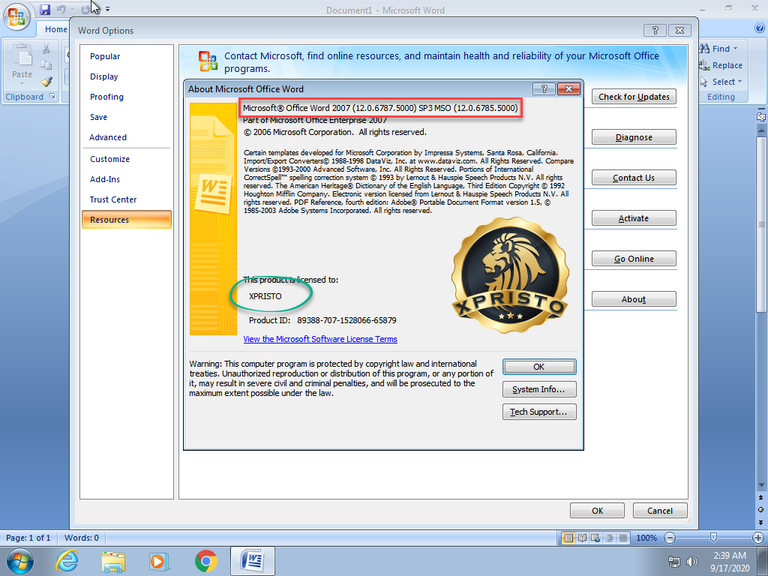This screenshot has width=768, height=576.
Task: Switch to Full Screen Reading view icon
Action: click(582, 538)
